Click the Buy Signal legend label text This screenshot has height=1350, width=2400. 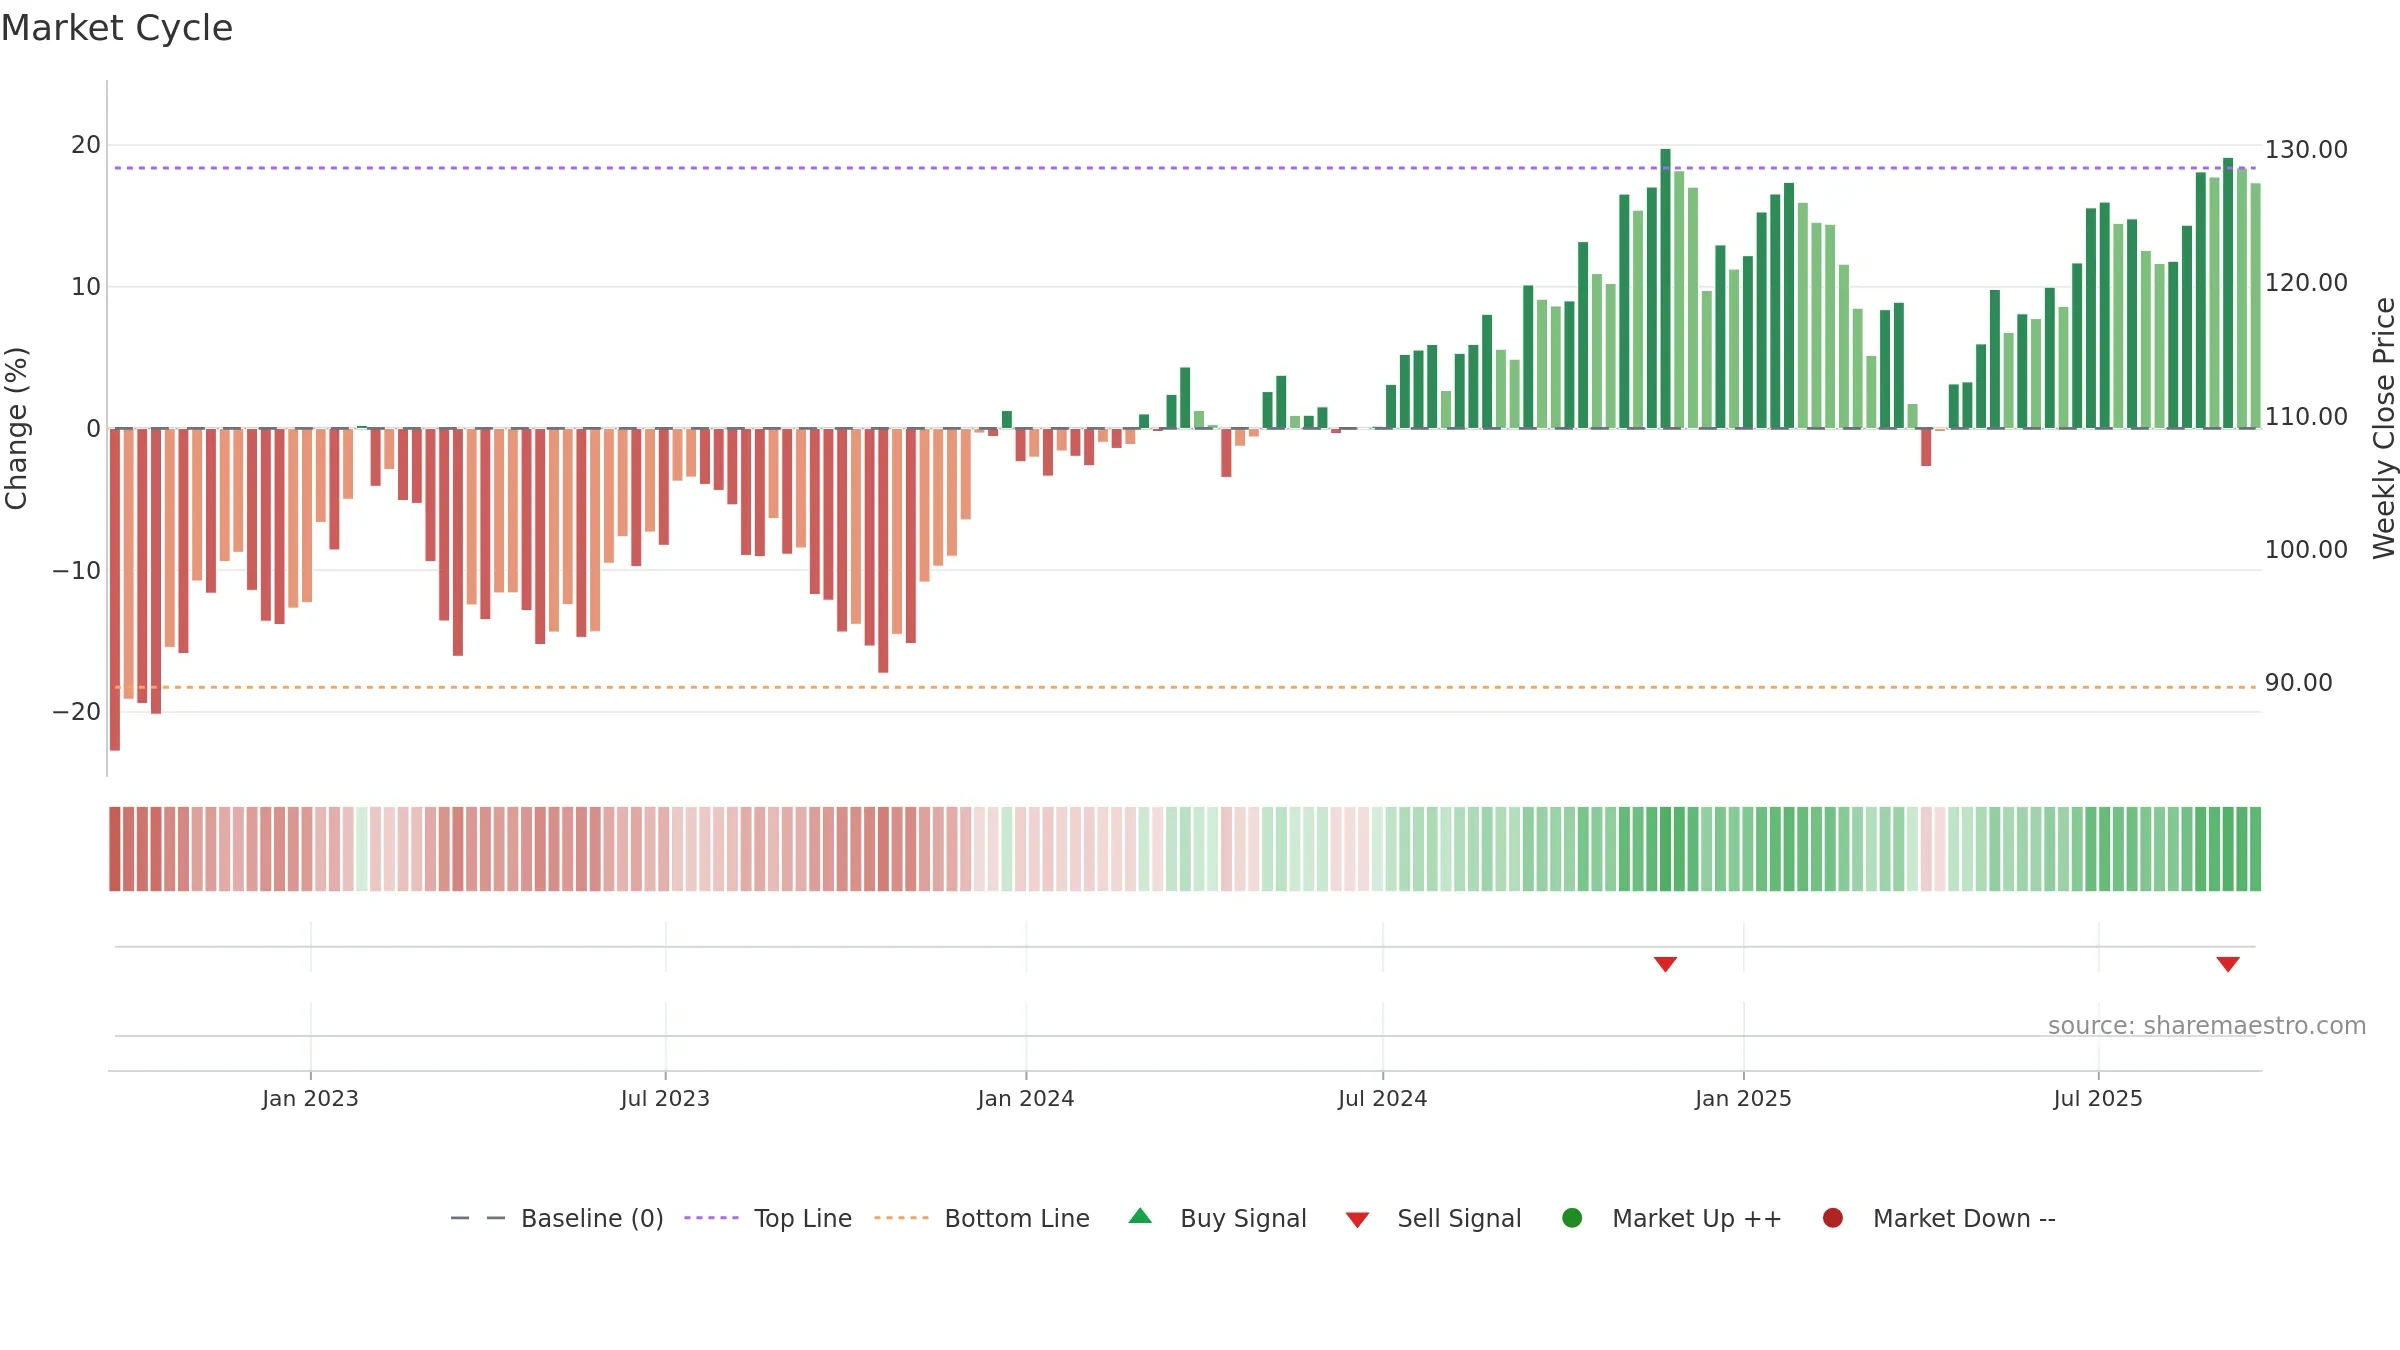[1243, 1218]
